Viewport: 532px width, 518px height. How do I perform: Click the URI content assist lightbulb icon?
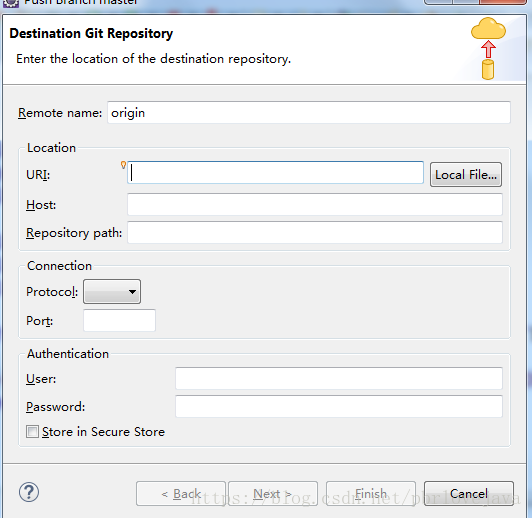pyautogui.click(x=124, y=165)
